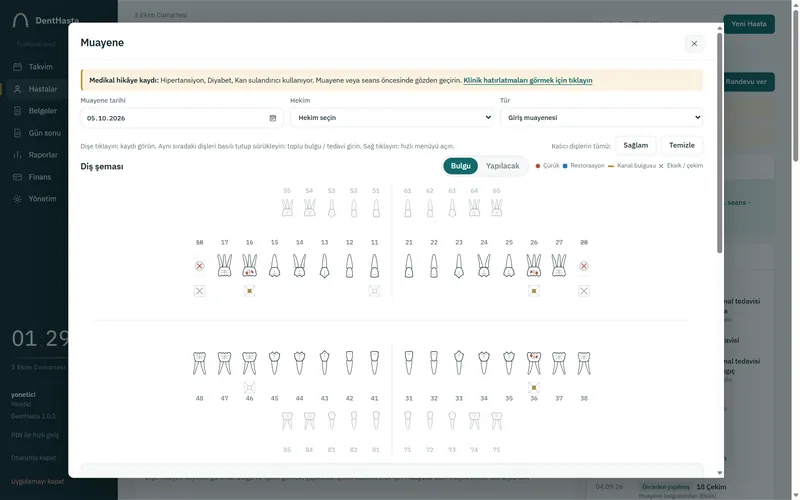Image resolution: width=800 pixels, height=500 pixels.
Task: Open surface box beneath tooth 36
Action: [534, 387]
